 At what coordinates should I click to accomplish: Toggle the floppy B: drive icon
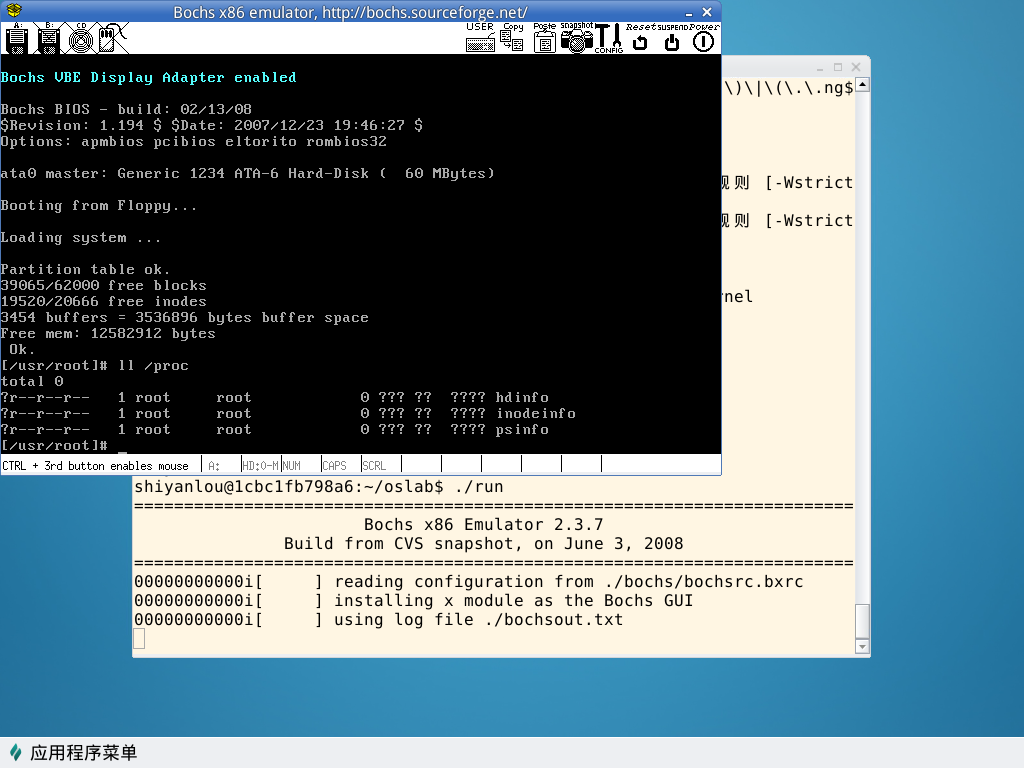(49, 38)
